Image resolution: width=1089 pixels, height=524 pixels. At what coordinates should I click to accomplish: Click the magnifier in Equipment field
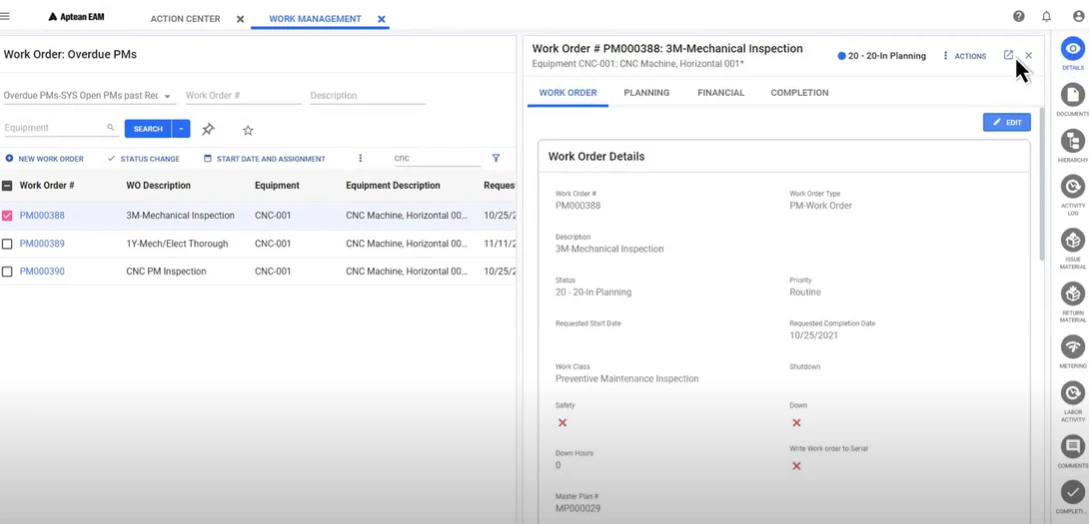(x=110, y=128)
